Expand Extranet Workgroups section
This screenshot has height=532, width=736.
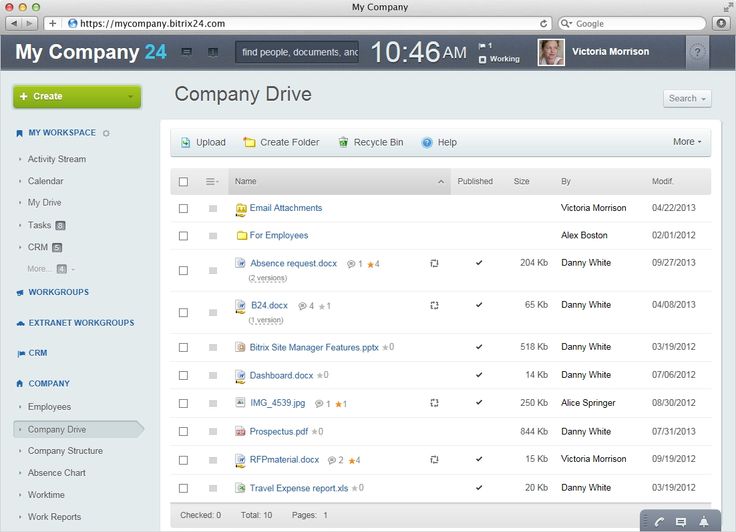pyautogui.click(x=81, y=323)
